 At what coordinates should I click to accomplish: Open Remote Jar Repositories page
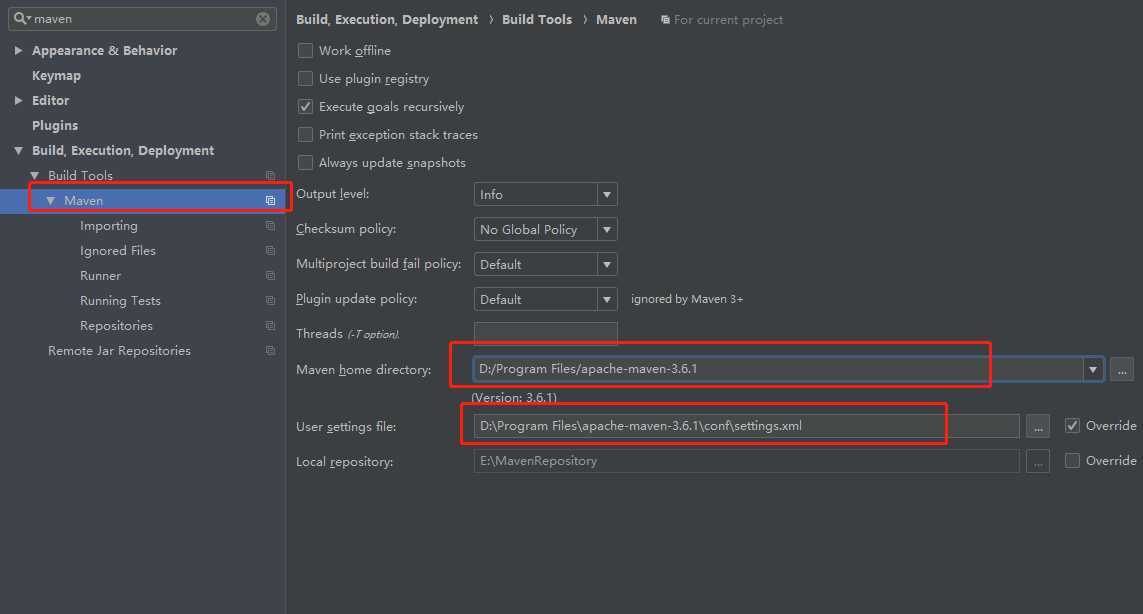[x=120, y=351]
